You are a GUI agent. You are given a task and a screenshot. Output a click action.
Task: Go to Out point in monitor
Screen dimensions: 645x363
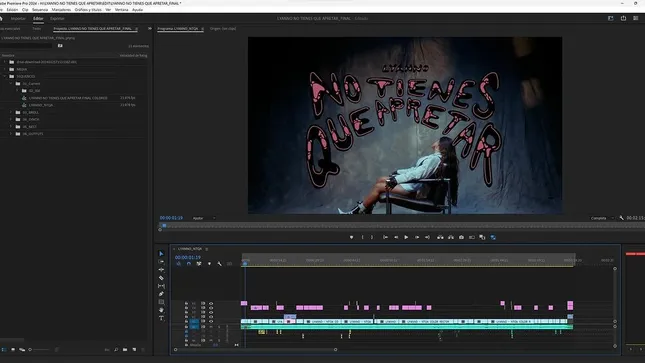point(427,237)
